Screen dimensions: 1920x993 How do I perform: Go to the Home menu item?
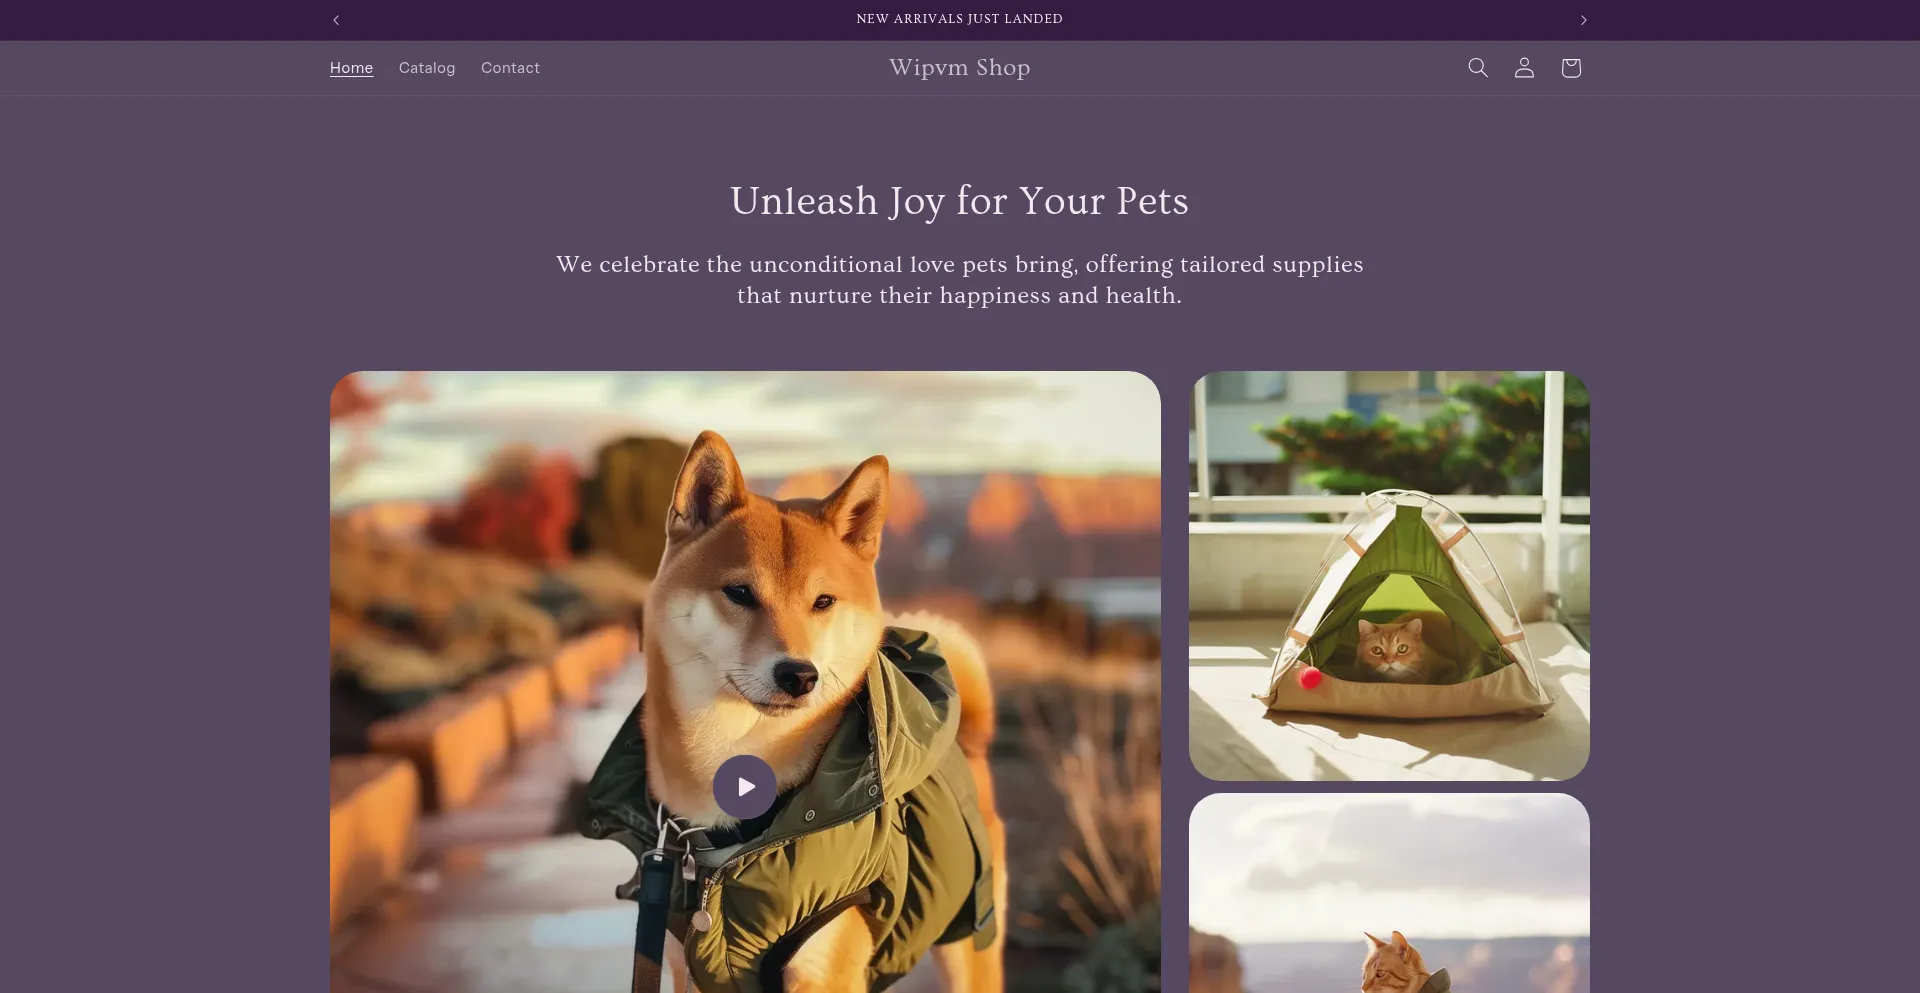pyautogui.click(x=351, y=68)
